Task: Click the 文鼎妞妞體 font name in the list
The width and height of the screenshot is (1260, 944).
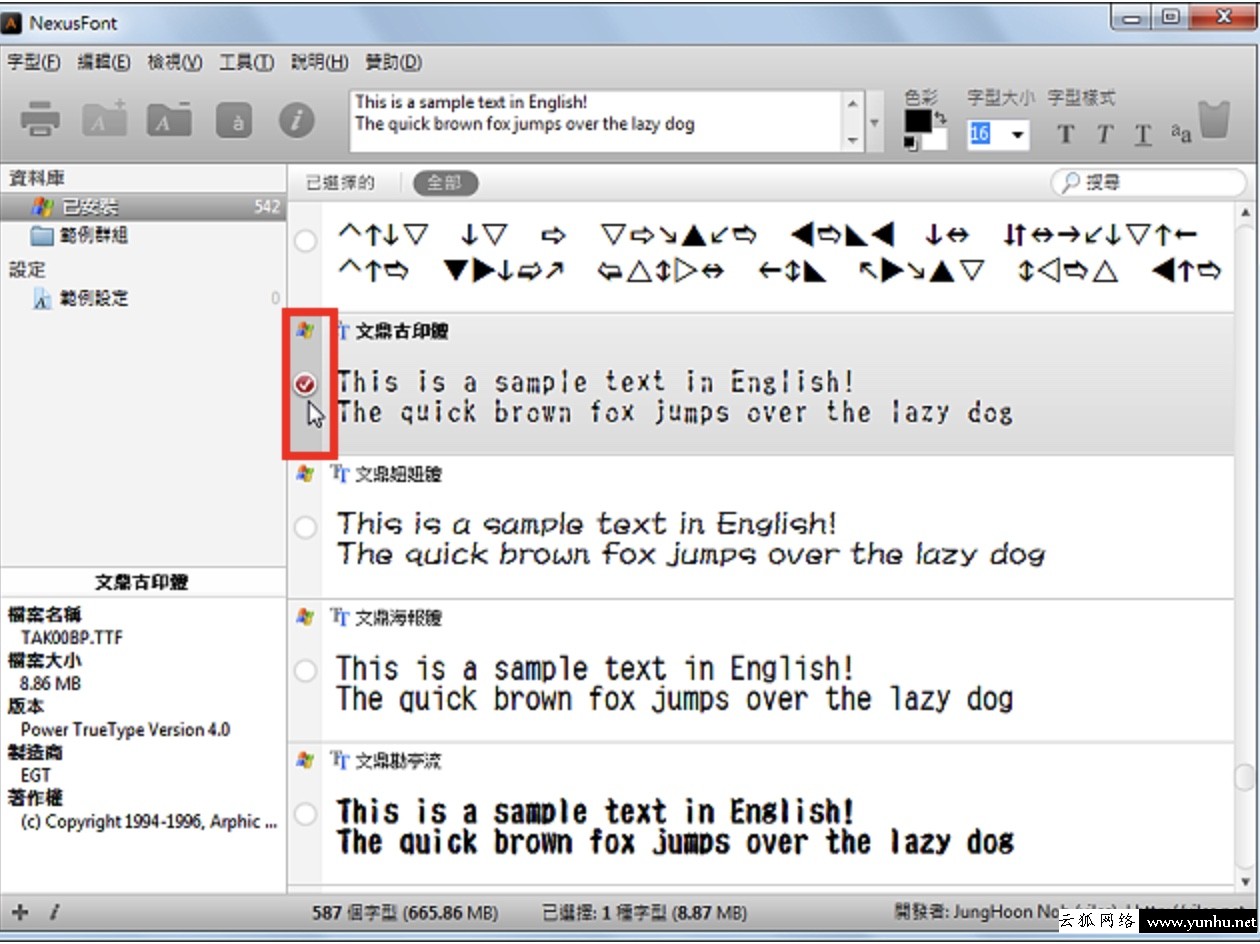Action: (399, 474)
